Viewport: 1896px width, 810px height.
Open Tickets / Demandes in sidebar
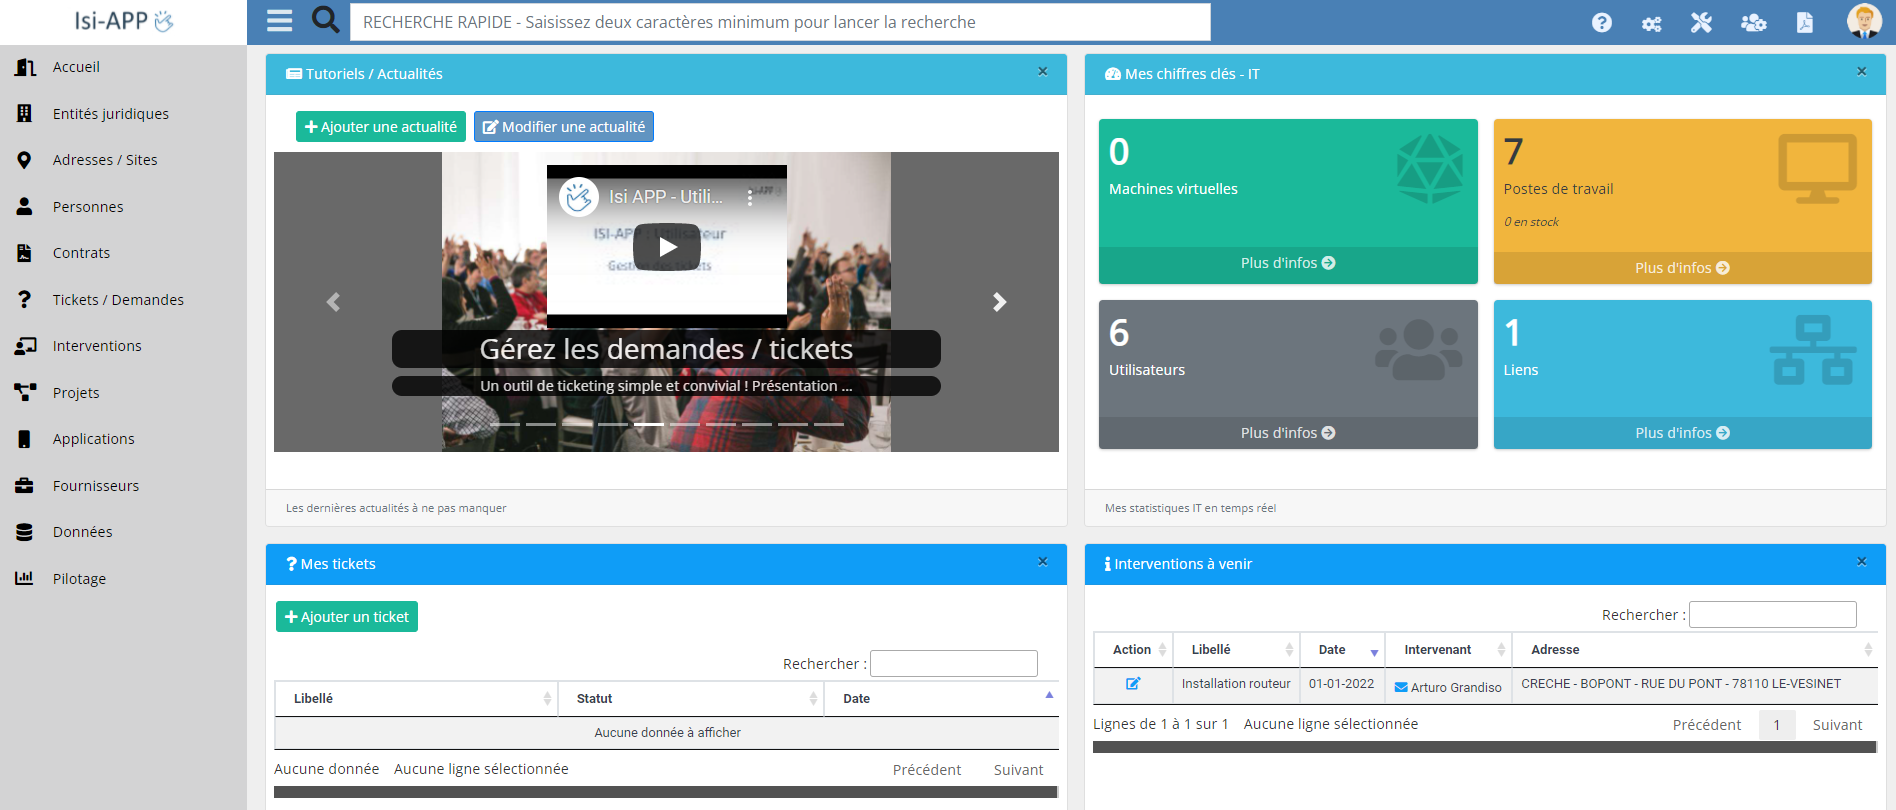coord(118,300)
